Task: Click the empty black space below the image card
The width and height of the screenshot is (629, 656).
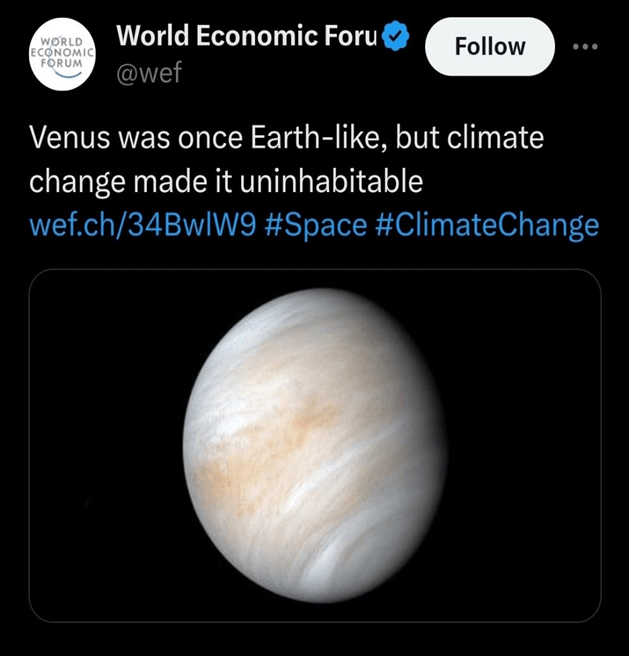Action: 314,640
